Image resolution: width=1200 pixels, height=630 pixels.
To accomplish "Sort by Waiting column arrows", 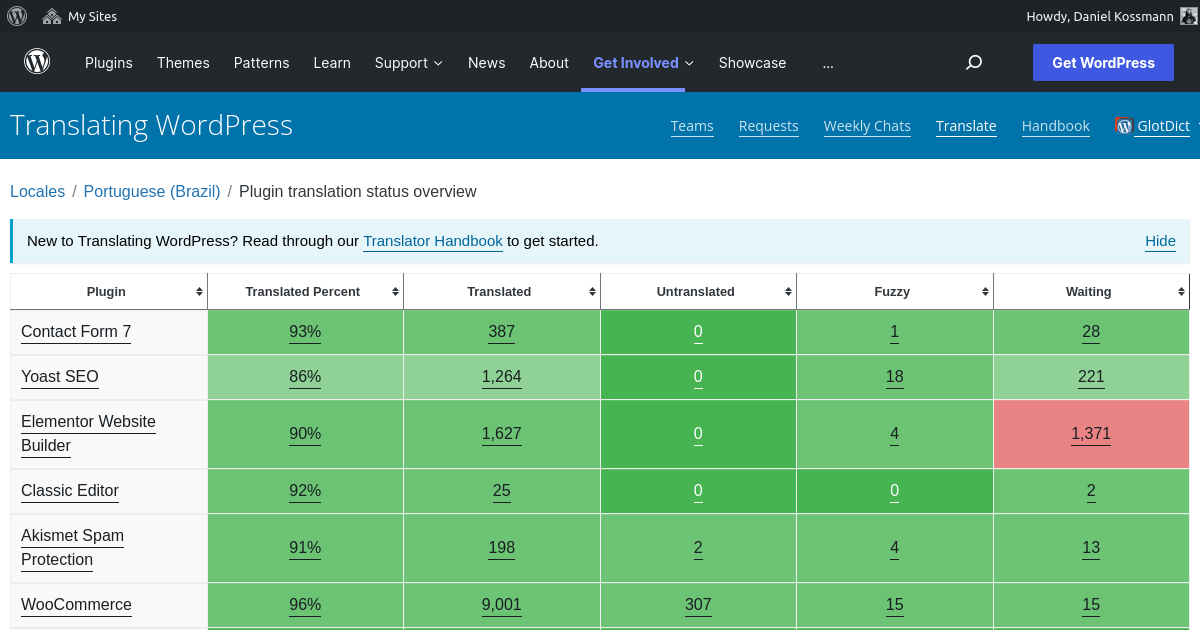I will 1182,292.
